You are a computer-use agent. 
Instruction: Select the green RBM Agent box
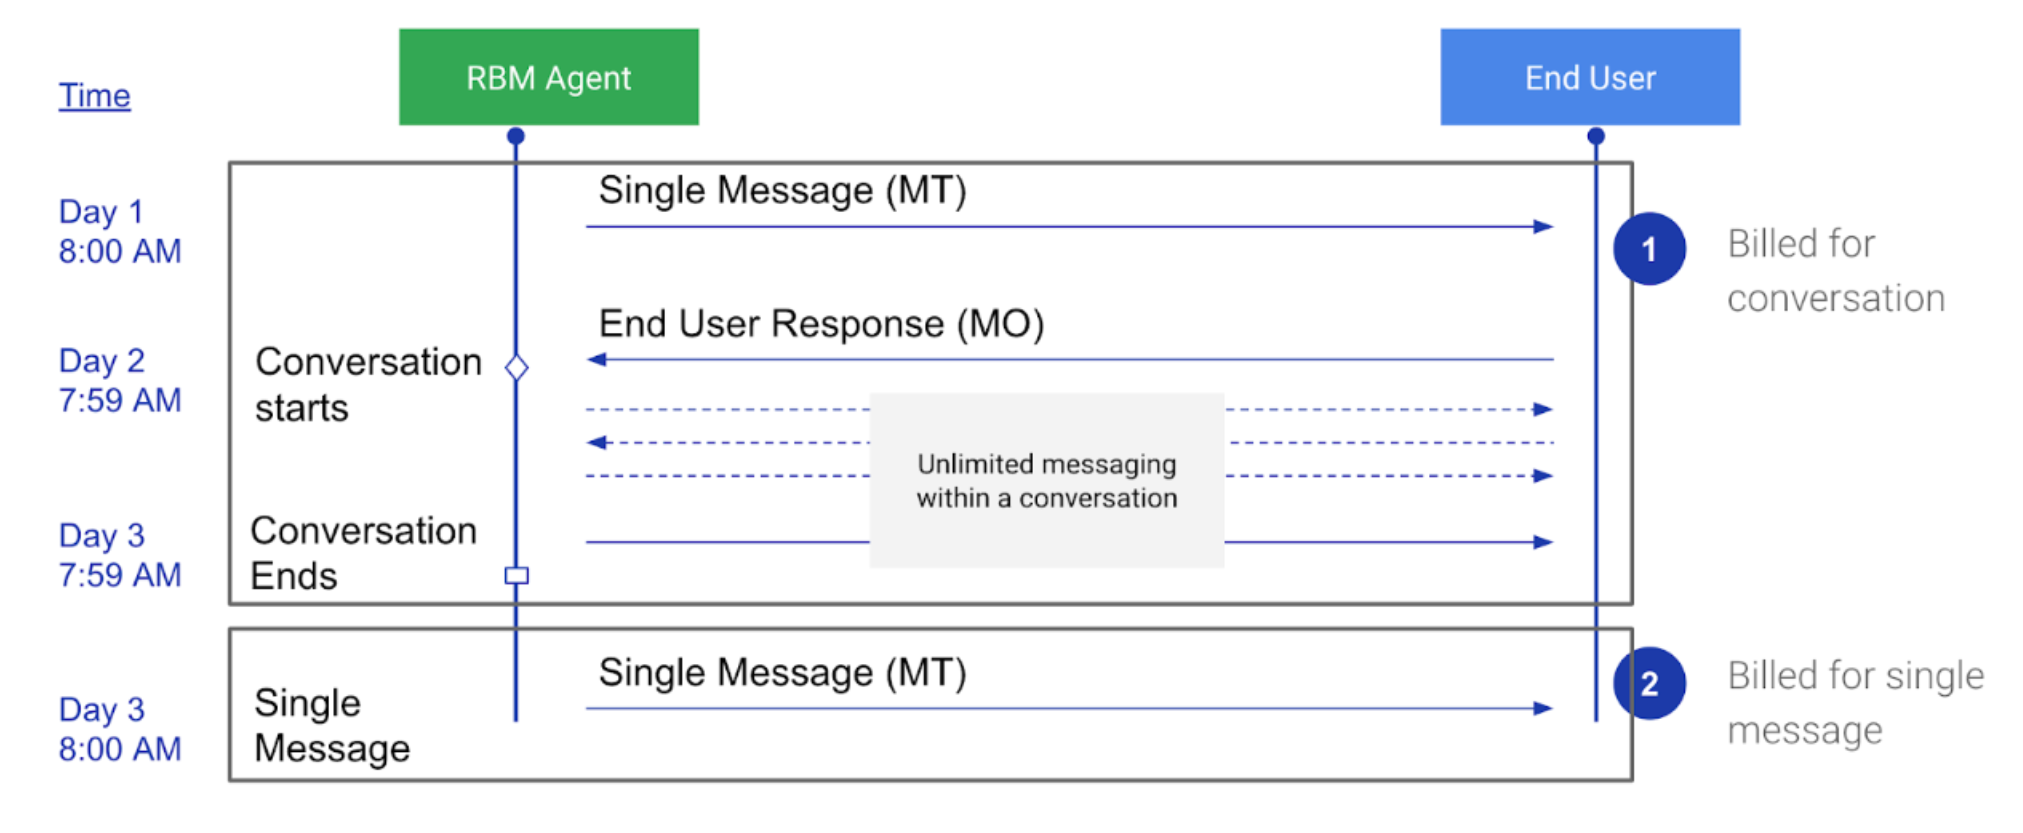[548, 77]
